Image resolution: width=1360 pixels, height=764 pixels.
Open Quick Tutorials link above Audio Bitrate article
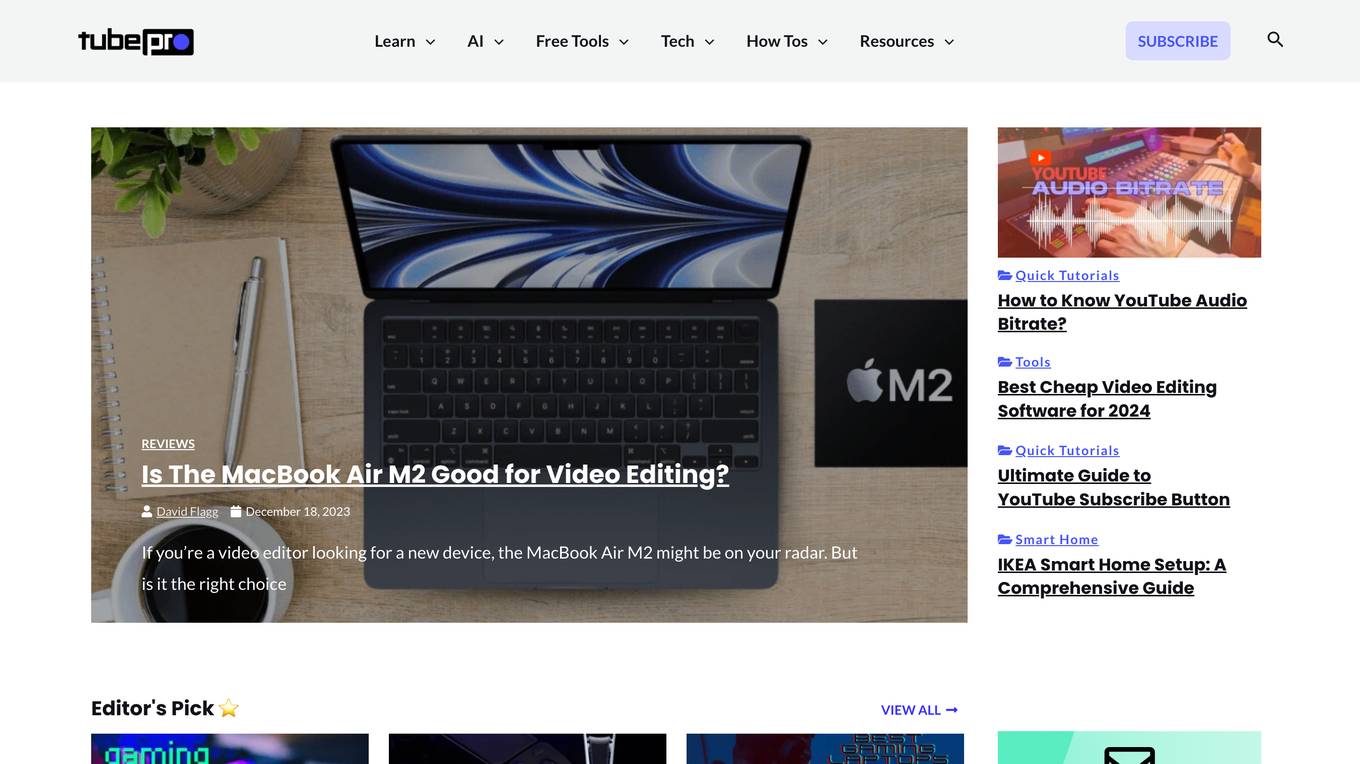click(x=1067, y=276)
